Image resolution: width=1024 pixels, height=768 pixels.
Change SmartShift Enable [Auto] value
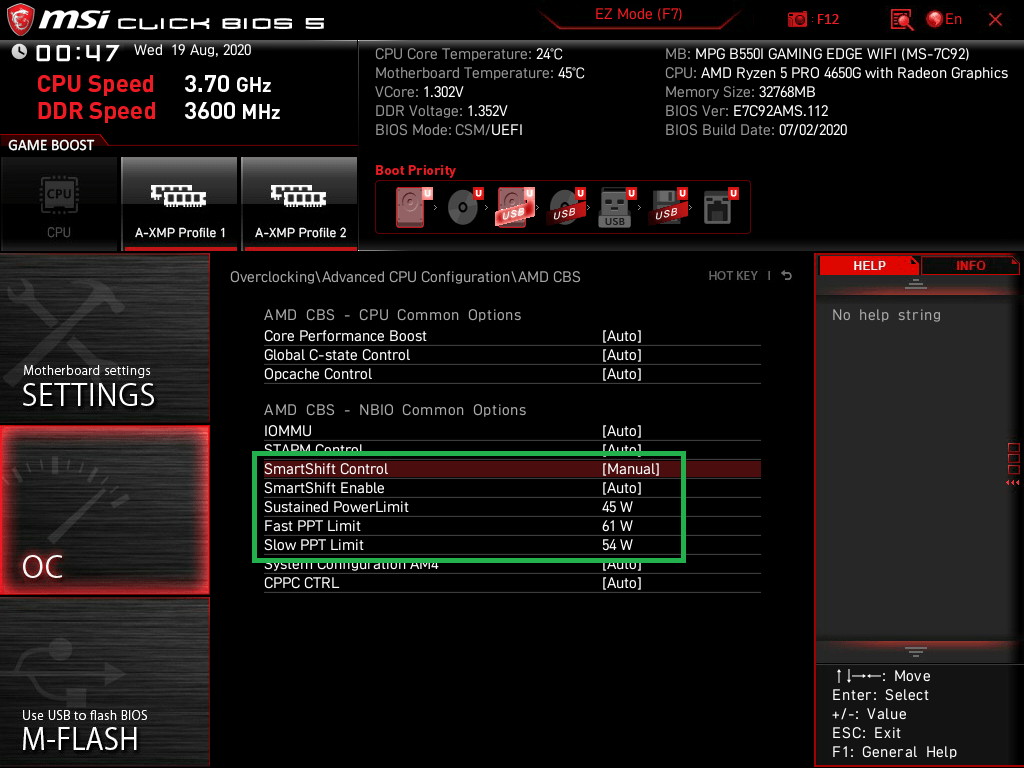[x=622, y=488]
